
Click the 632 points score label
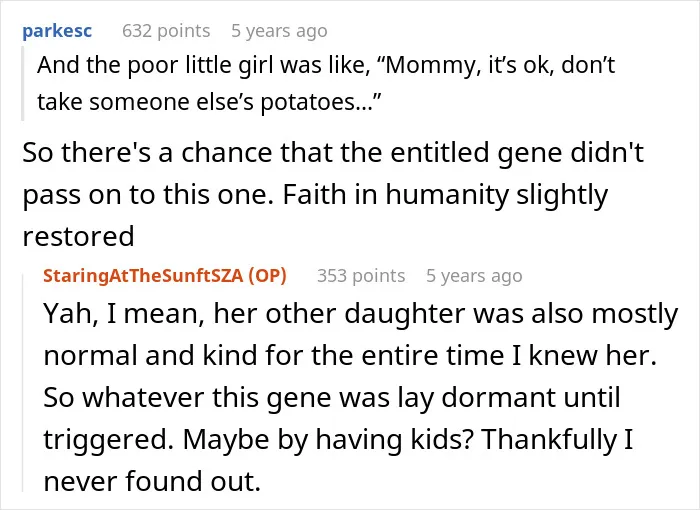point(166,31)
